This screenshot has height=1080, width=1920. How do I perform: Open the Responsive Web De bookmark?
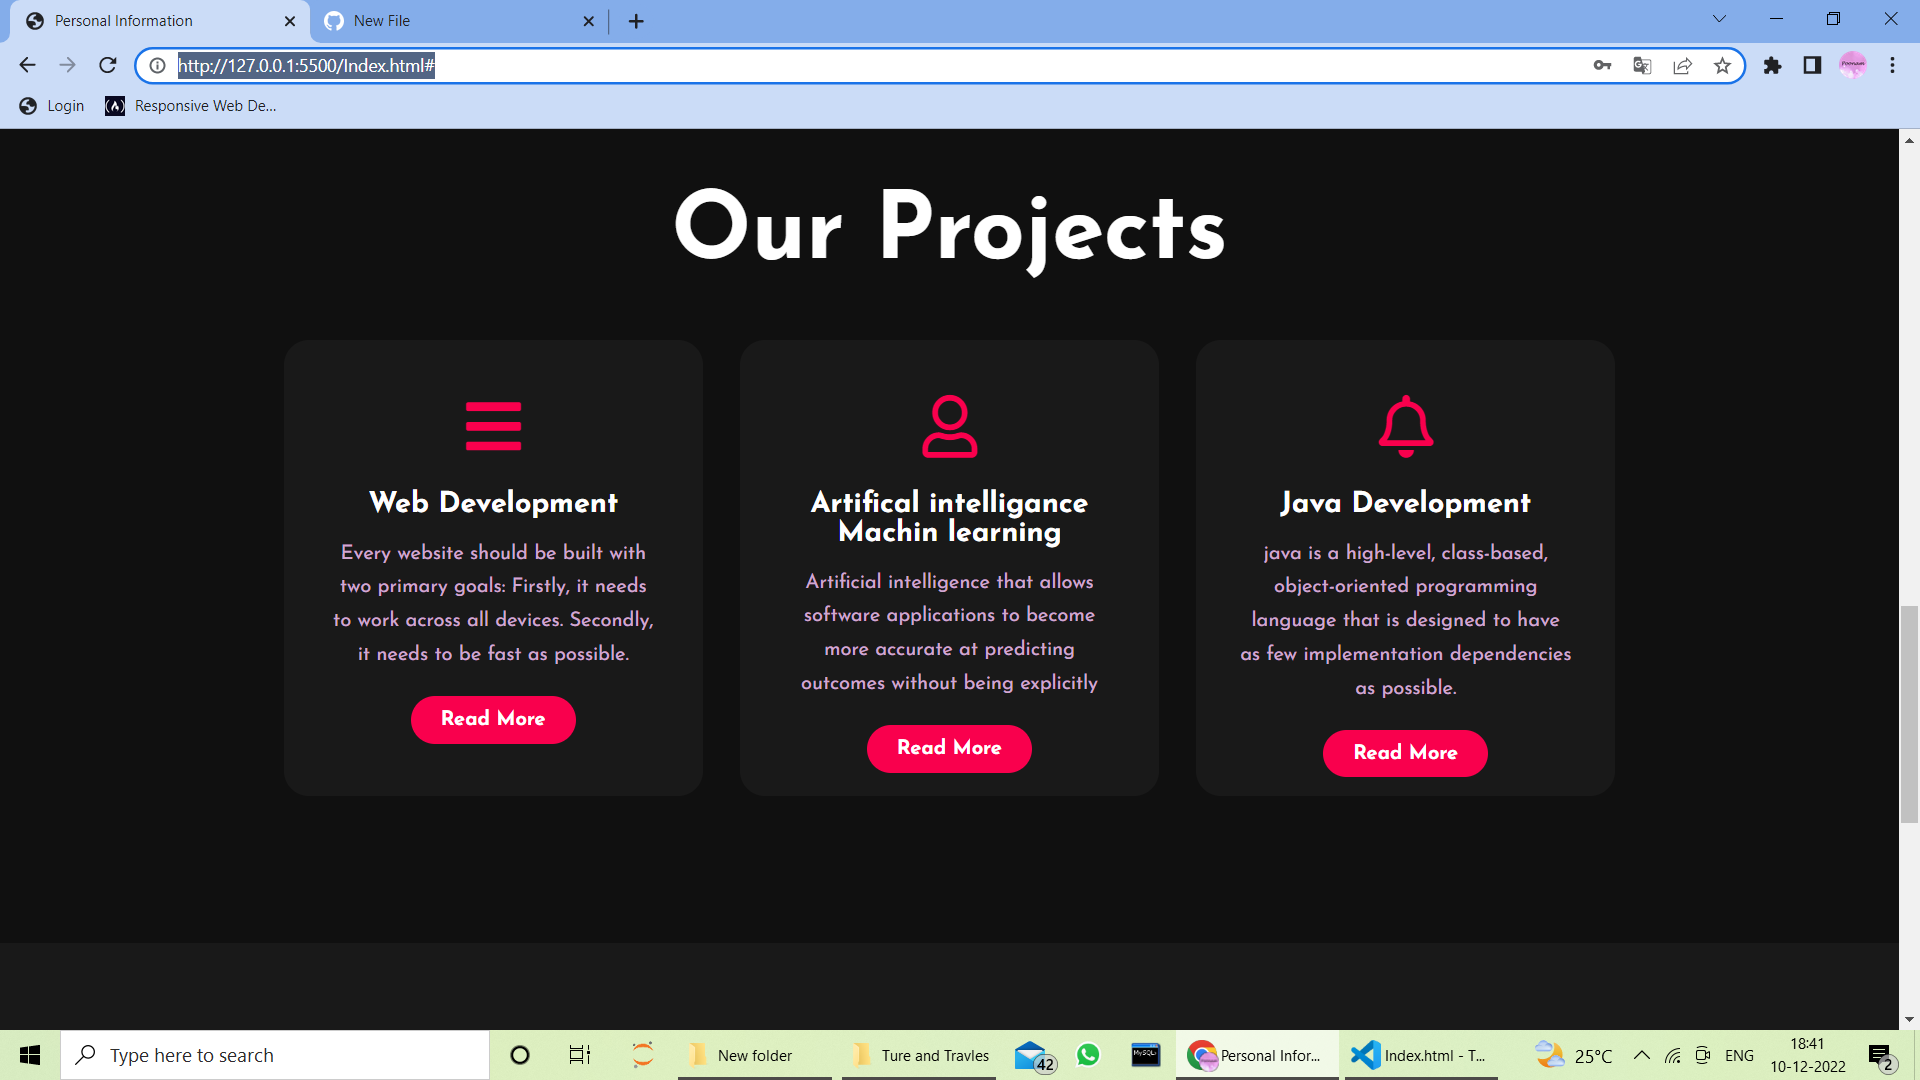coord(191,105)
